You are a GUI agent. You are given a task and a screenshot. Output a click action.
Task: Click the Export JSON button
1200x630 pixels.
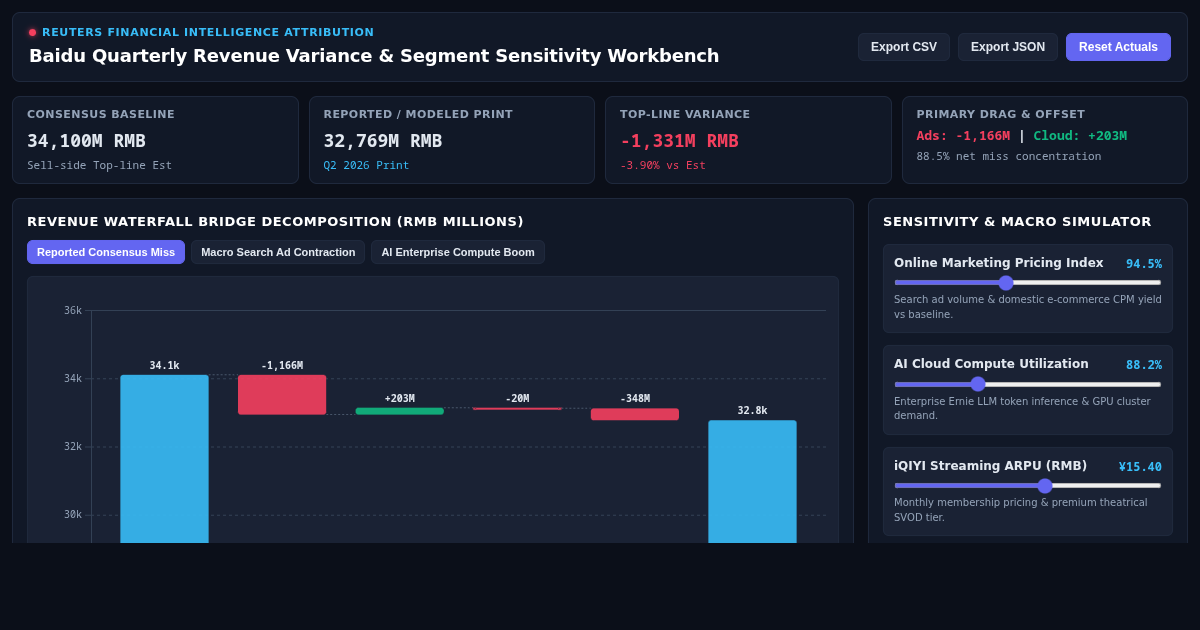(x=1008, y=47)
